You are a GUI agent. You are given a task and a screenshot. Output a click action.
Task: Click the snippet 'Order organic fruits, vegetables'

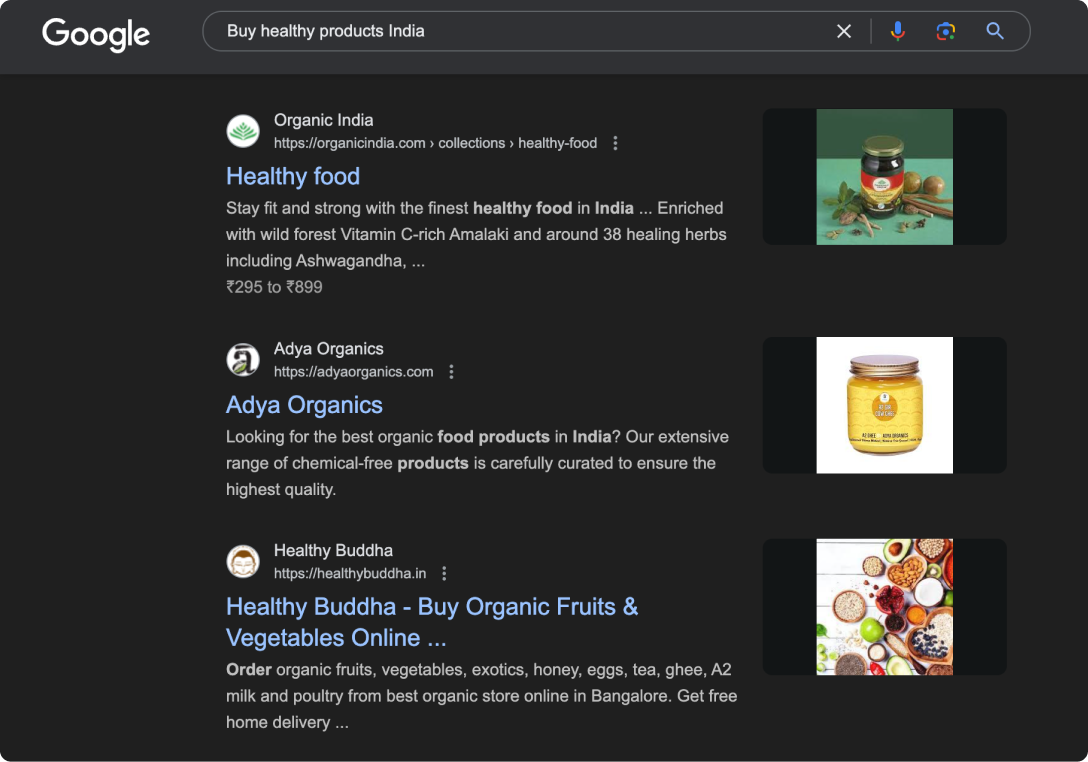pyautogui.click(x=482, y=695)
